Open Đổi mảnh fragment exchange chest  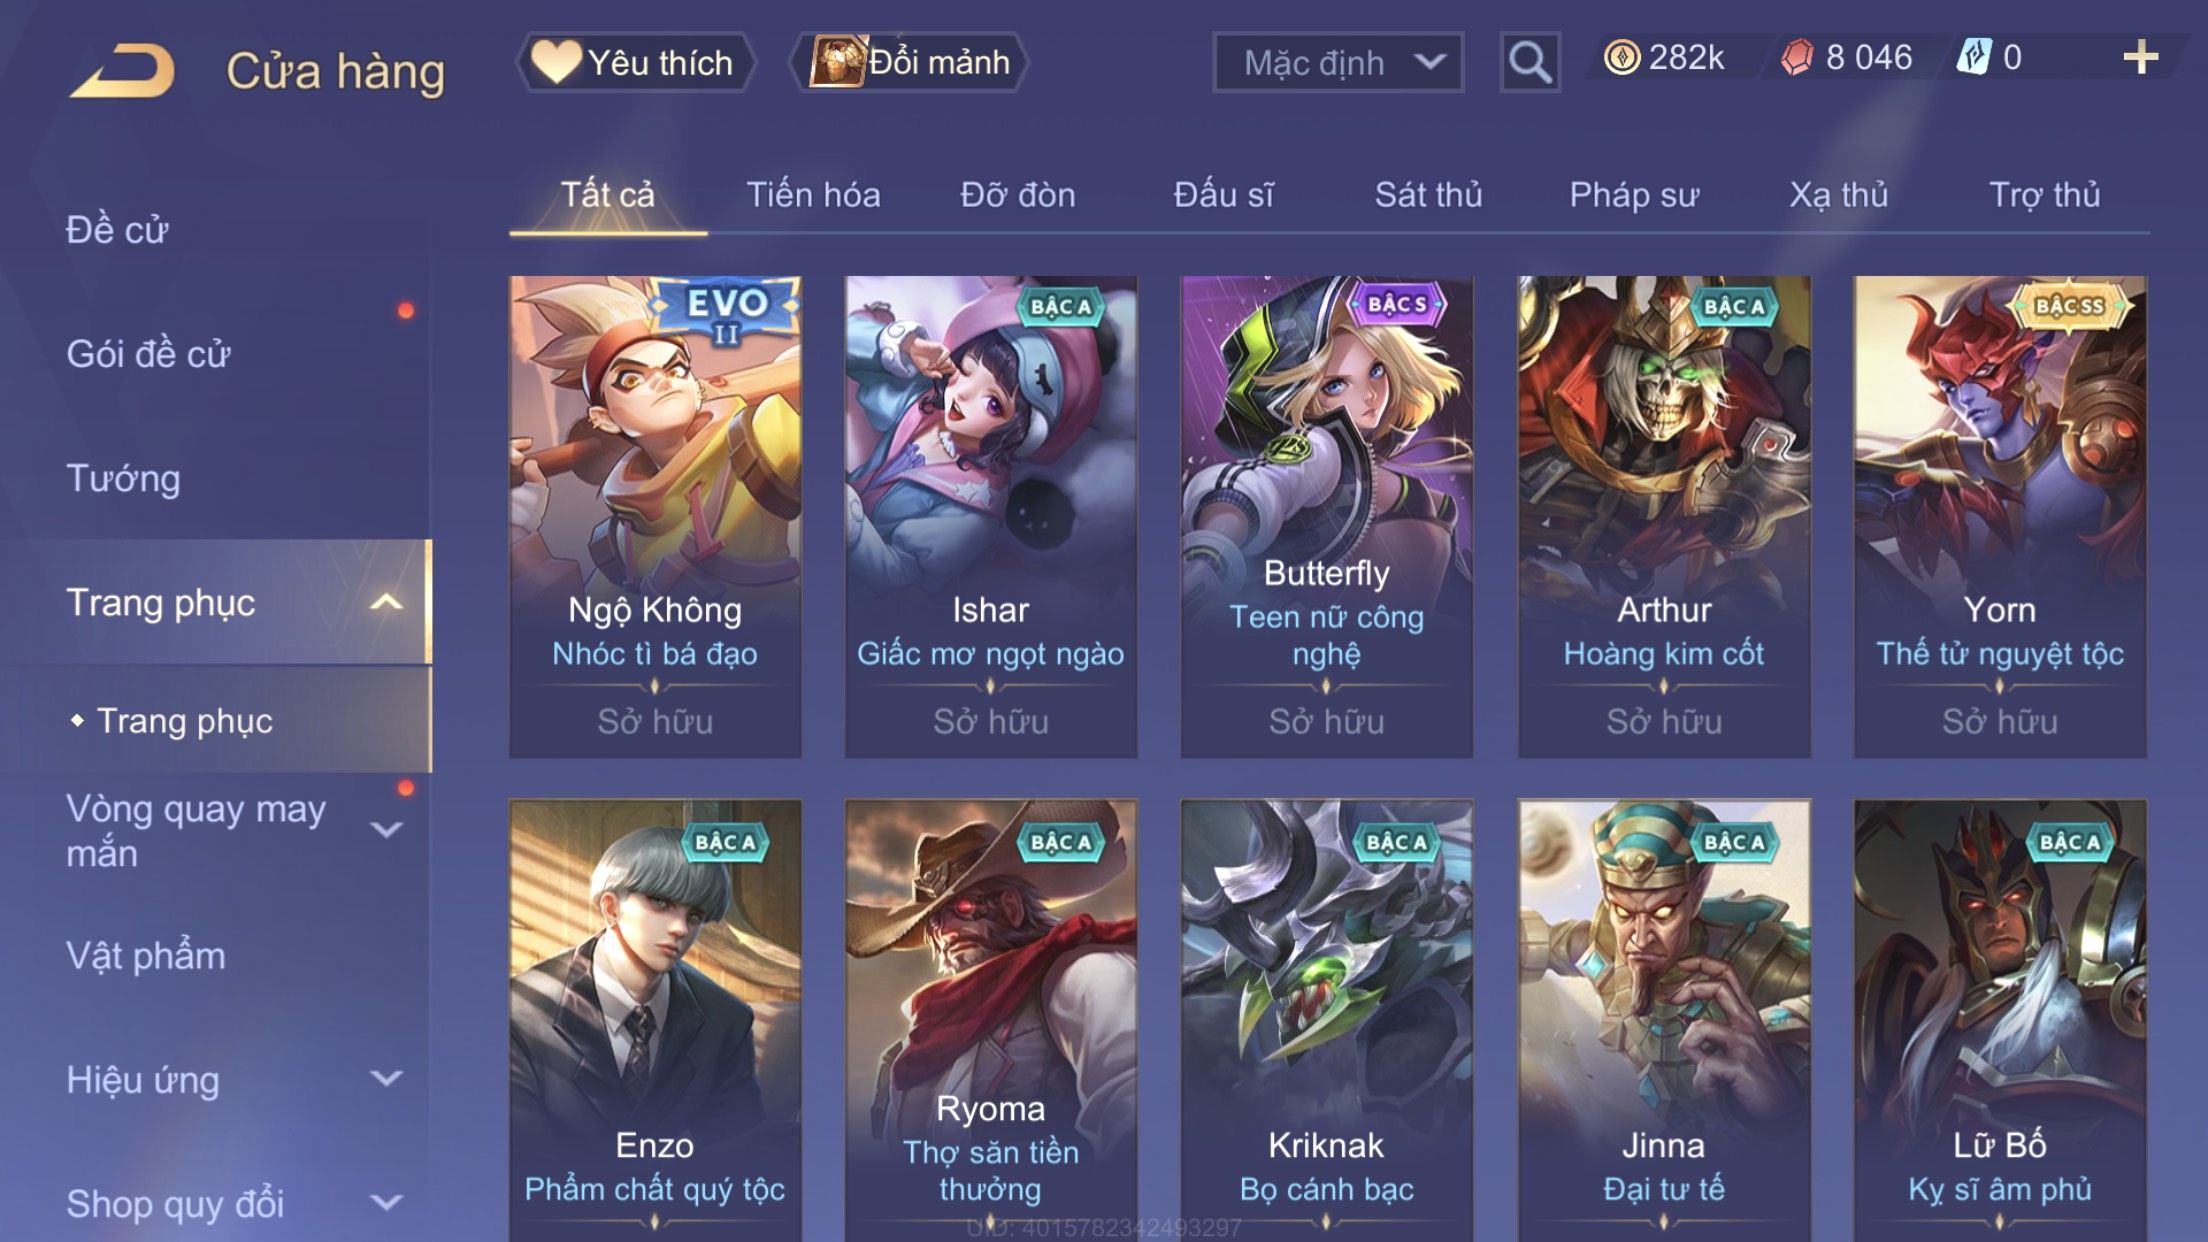click(910, 62)
